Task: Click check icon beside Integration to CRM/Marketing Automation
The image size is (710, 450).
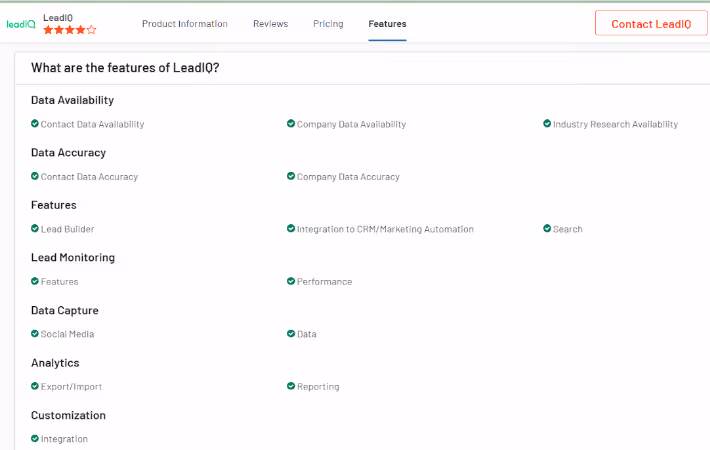Action: tap(291, 229)
